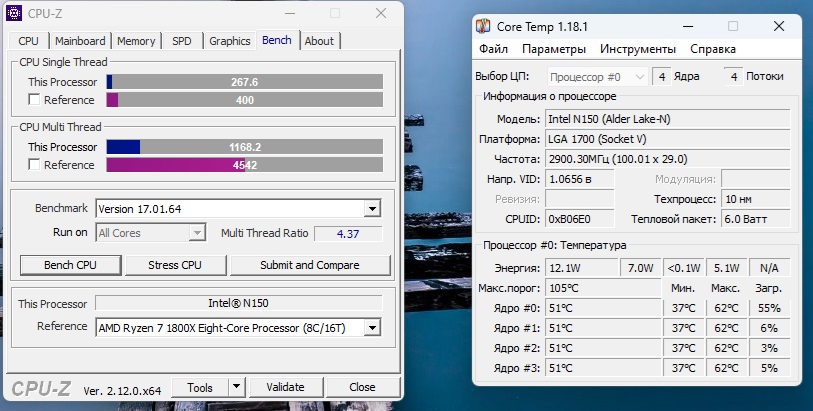The image size is (813, 411).
Task: Click Ядро #2 load value 3%
Action: (769, 348)
